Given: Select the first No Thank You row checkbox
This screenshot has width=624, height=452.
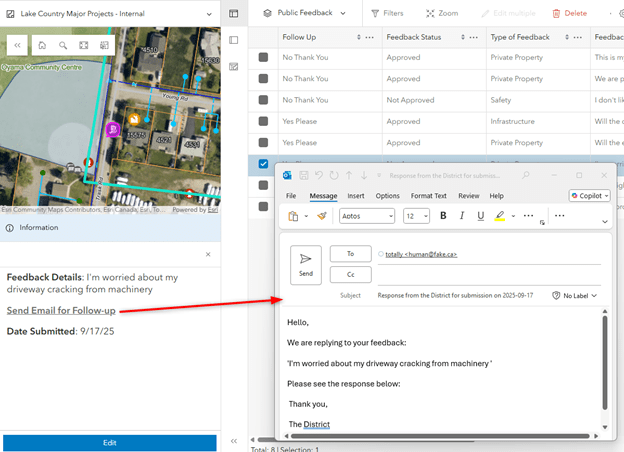Looking at the screenshot, I should point(263,57).
